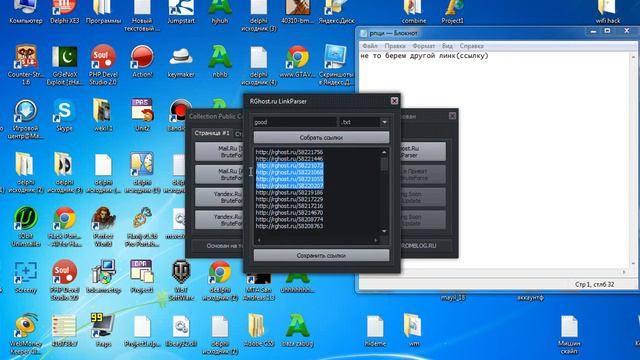Open the combine folder icon
This screenshot has height=360, width=640.
[x=413, y=12]
